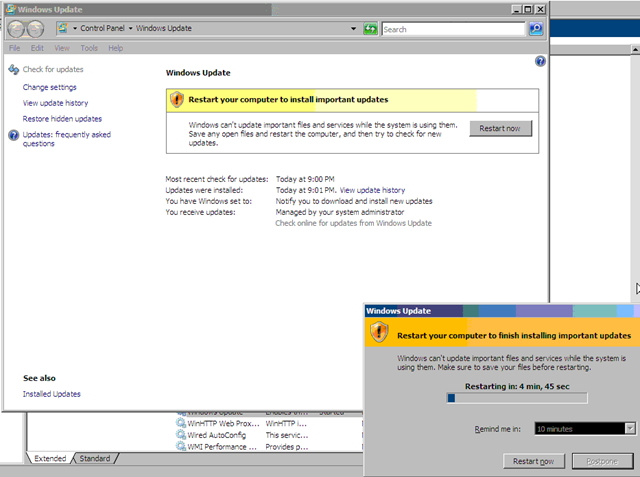Open the blue help question mark icon
This screenshot has width=640, height=477.
pyautogui.click(x=540, y=61)
